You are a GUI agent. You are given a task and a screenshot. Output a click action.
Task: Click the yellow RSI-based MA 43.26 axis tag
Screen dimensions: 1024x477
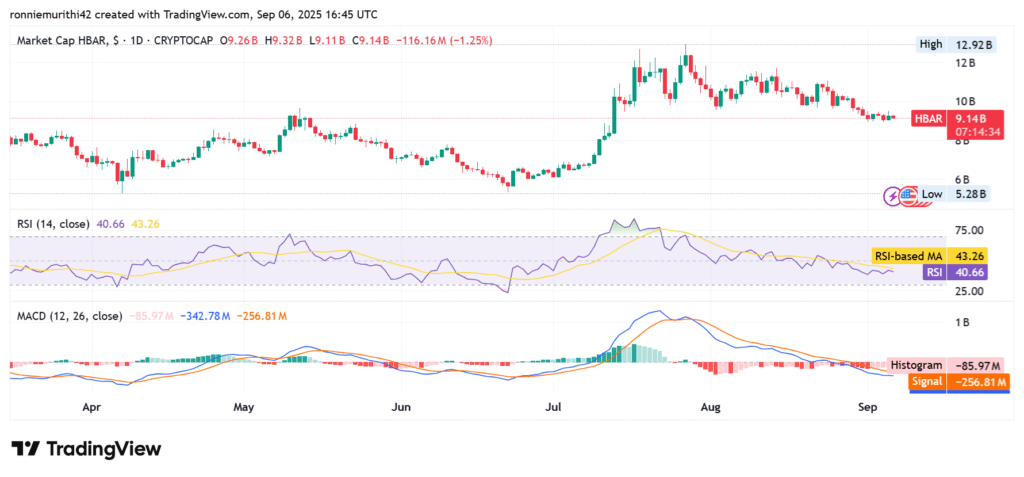point(930,256)
